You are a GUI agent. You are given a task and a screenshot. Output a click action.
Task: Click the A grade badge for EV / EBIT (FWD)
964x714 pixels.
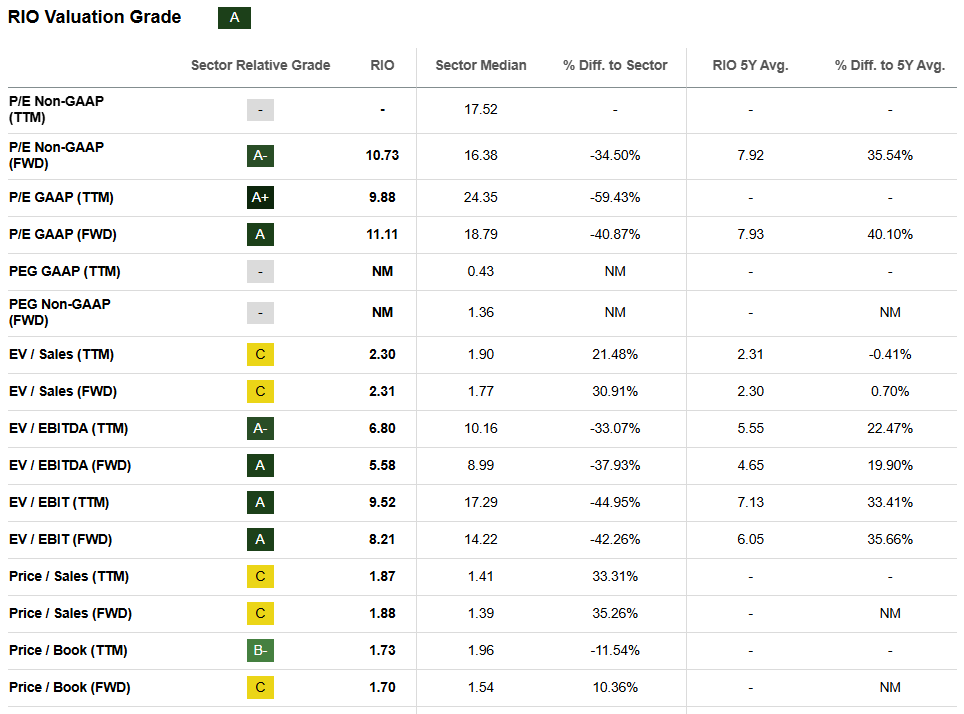[x=260, y=539]
